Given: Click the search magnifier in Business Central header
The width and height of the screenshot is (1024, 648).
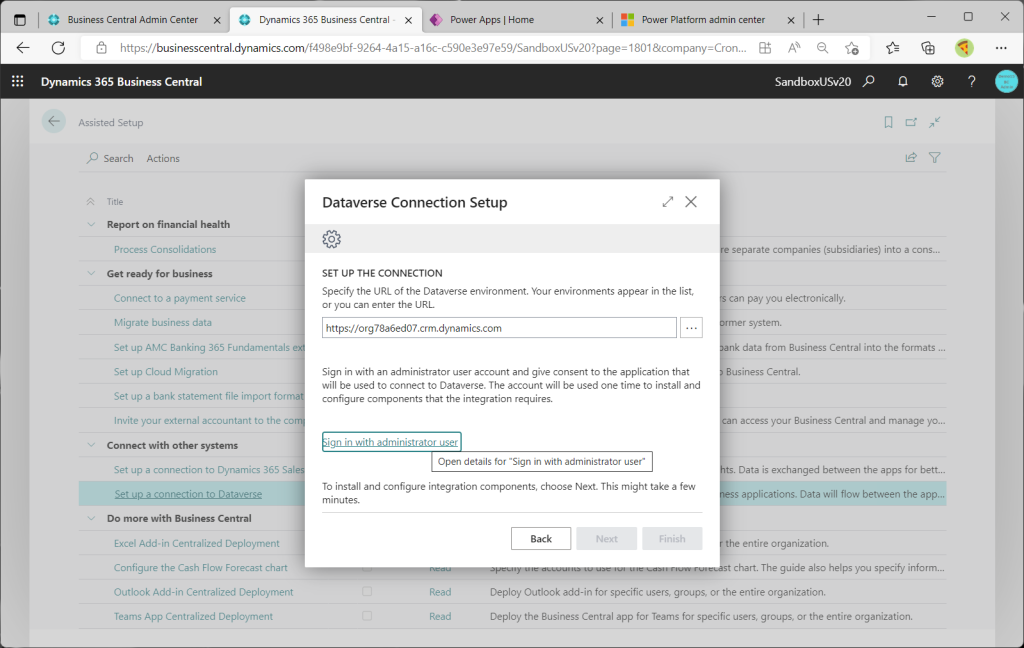Looking at the screenshot, I should coord(869,81).
